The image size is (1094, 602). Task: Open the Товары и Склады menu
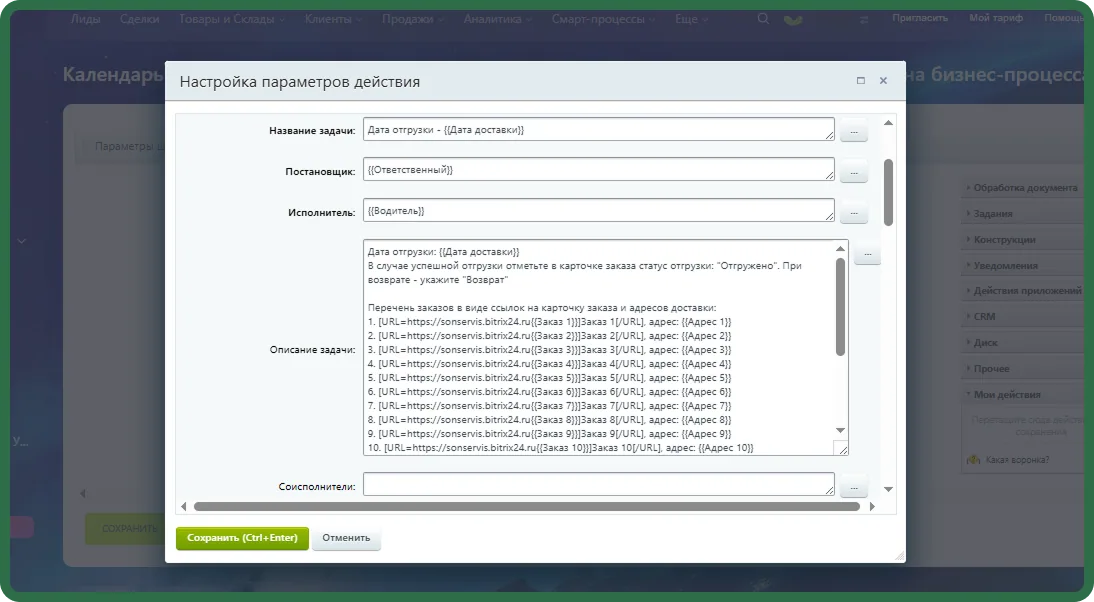[x=232, y=19]
